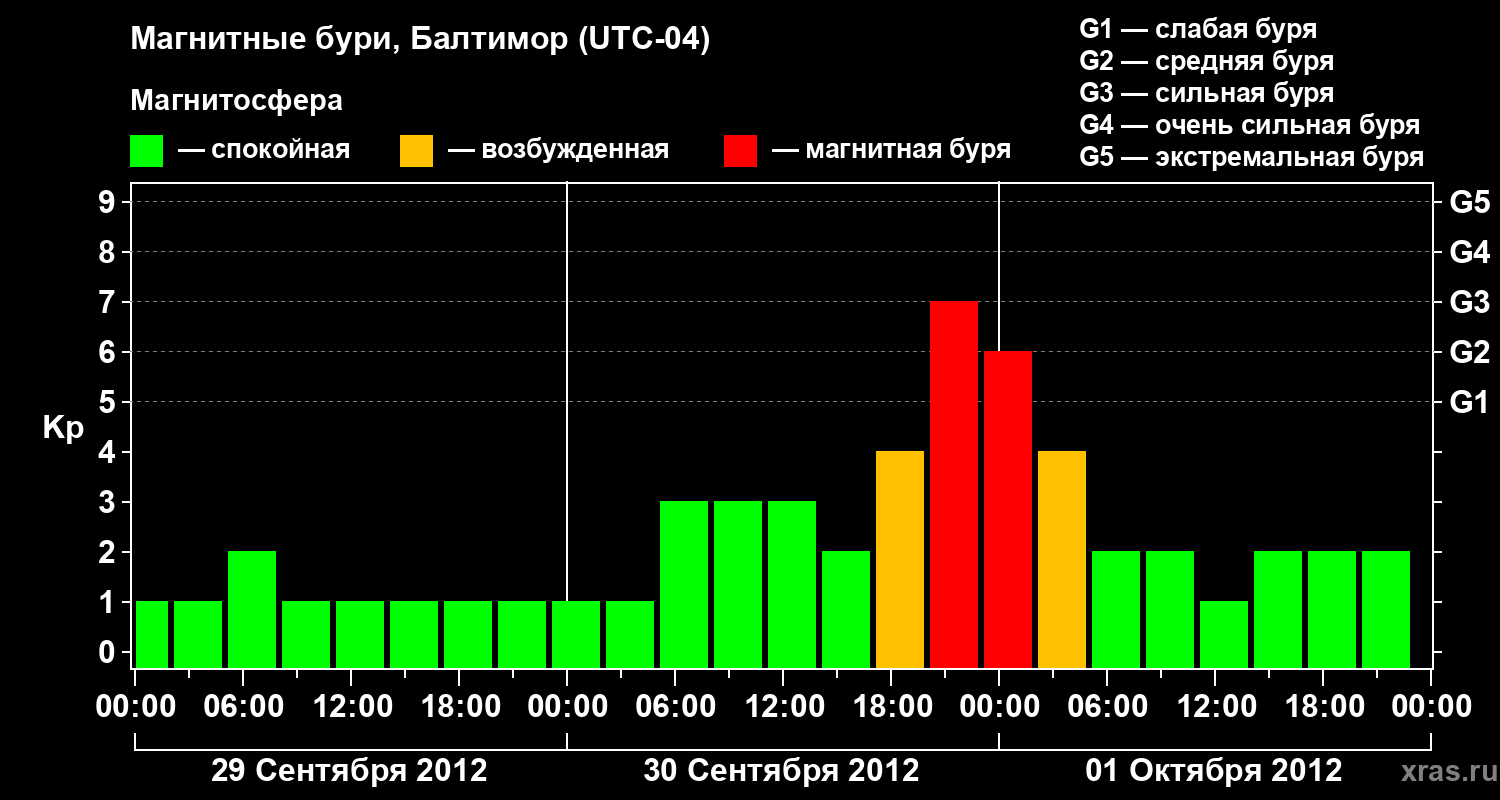Screen dimensions: 1500x800
Task: Click the '— спокойная' legend label
Action: (264, 150)
